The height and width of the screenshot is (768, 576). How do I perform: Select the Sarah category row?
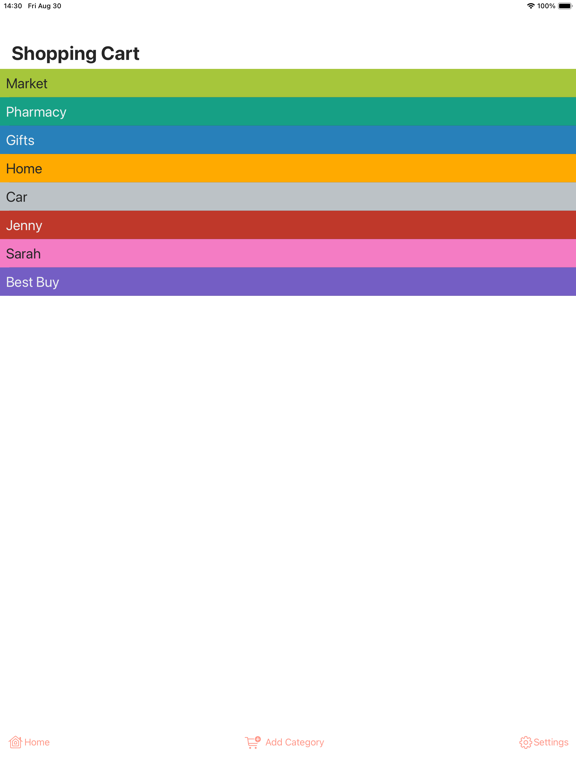[288, 254]
